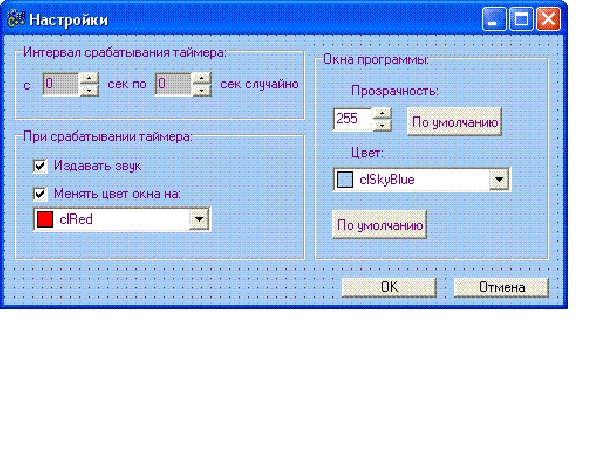Click "По умолчанию" button next to transparency
The image size is (600, 449).
click(454, 122)
